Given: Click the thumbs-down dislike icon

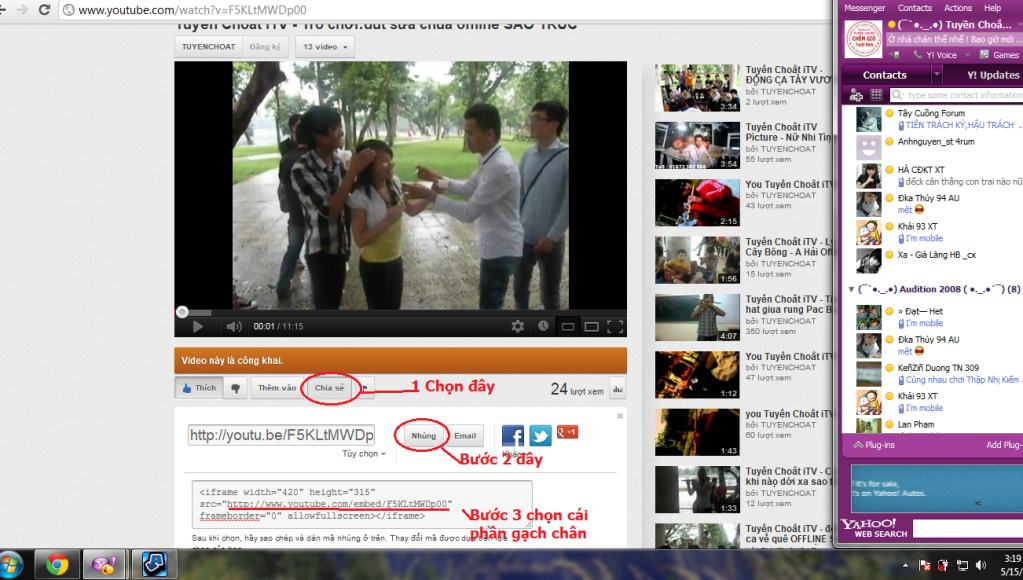Looking at the screenshot, I should tap(236, 388).
